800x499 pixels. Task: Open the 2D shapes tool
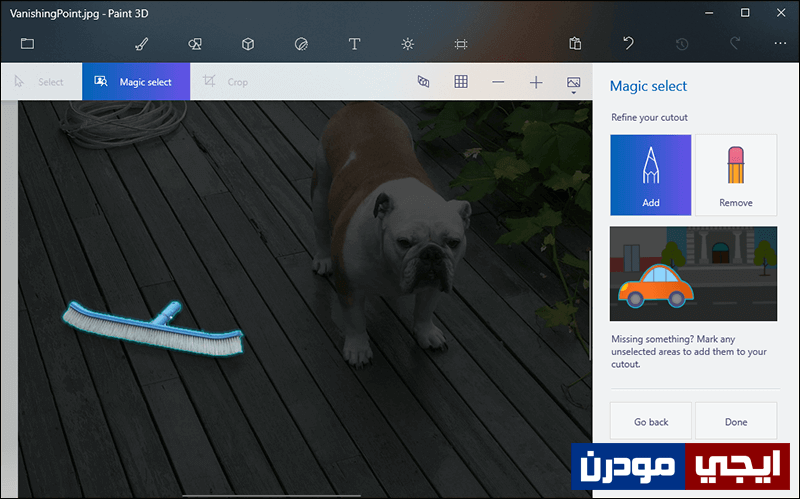pos(195,44)
